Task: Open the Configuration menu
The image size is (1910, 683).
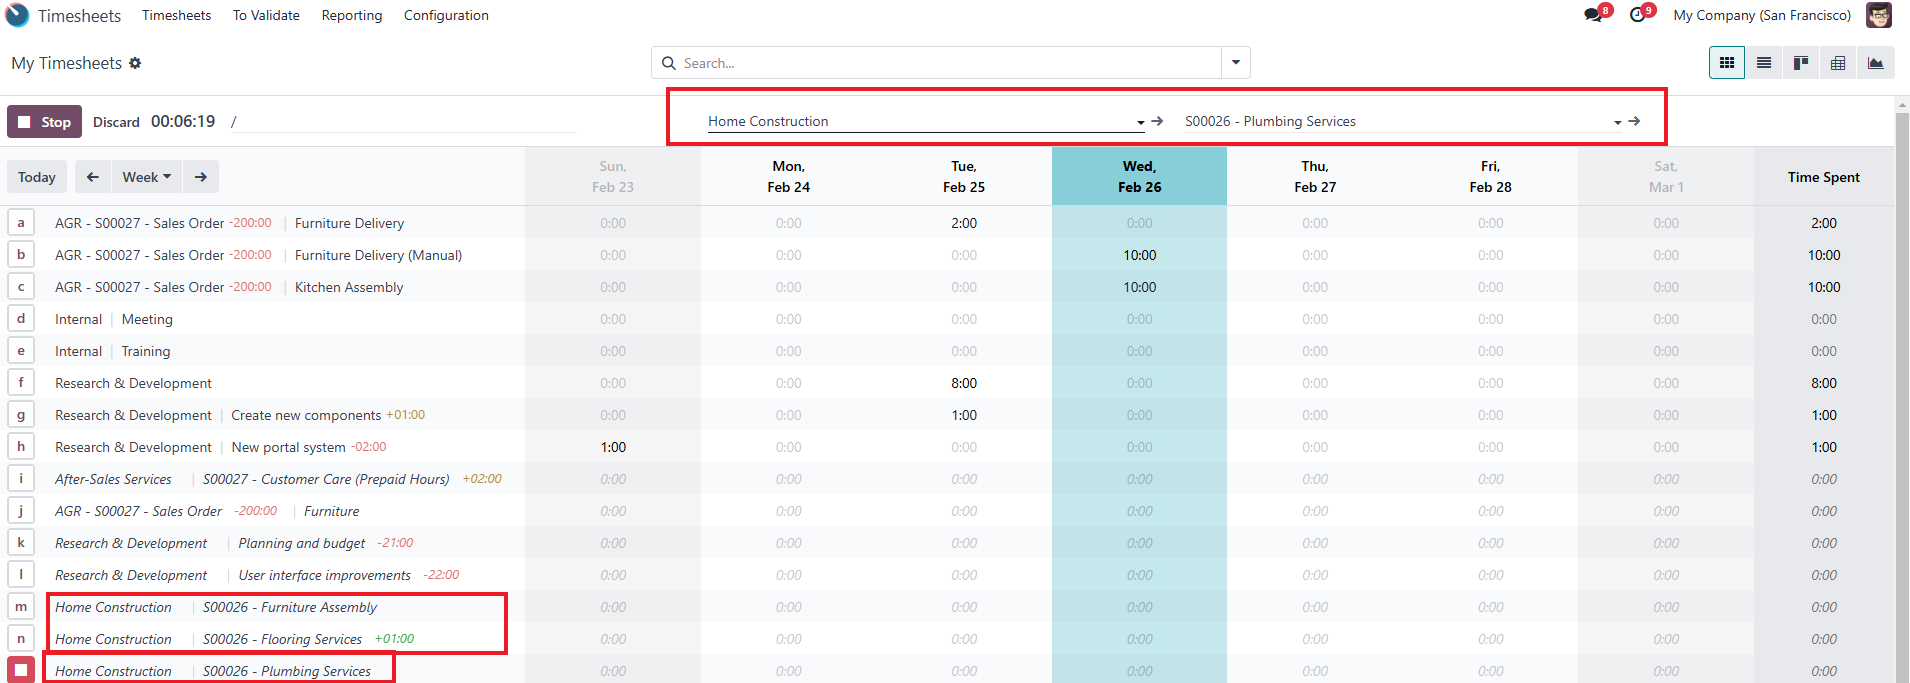Action: click(446, 15)
